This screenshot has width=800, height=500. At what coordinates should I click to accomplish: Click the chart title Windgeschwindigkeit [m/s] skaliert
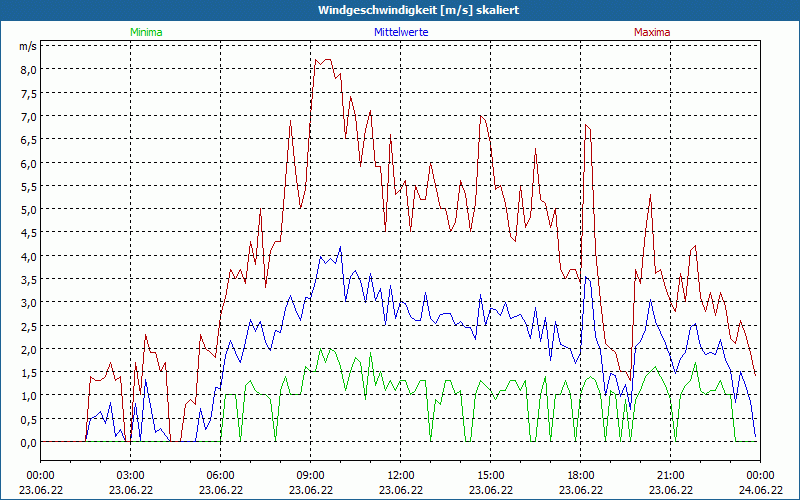point(418,10)
